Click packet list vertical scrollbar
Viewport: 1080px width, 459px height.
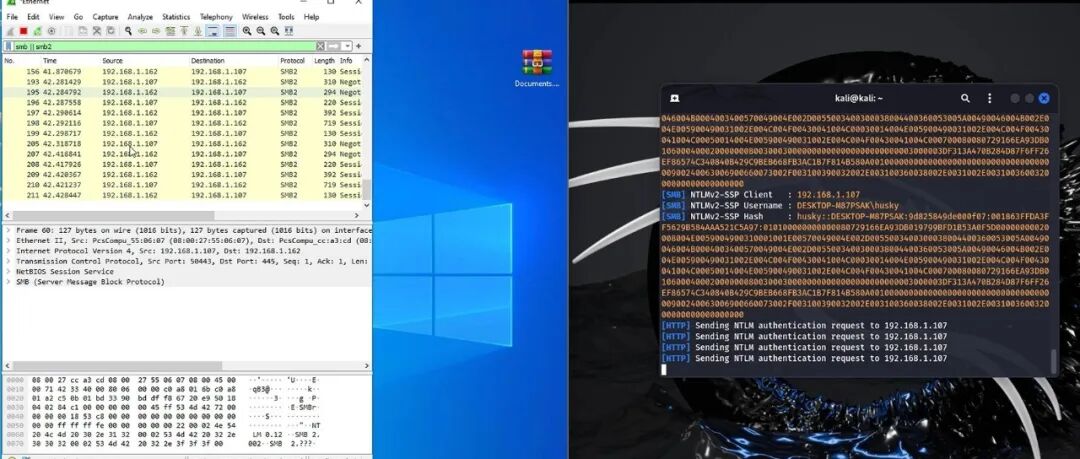pyautogui.click(x=366, y=190)
